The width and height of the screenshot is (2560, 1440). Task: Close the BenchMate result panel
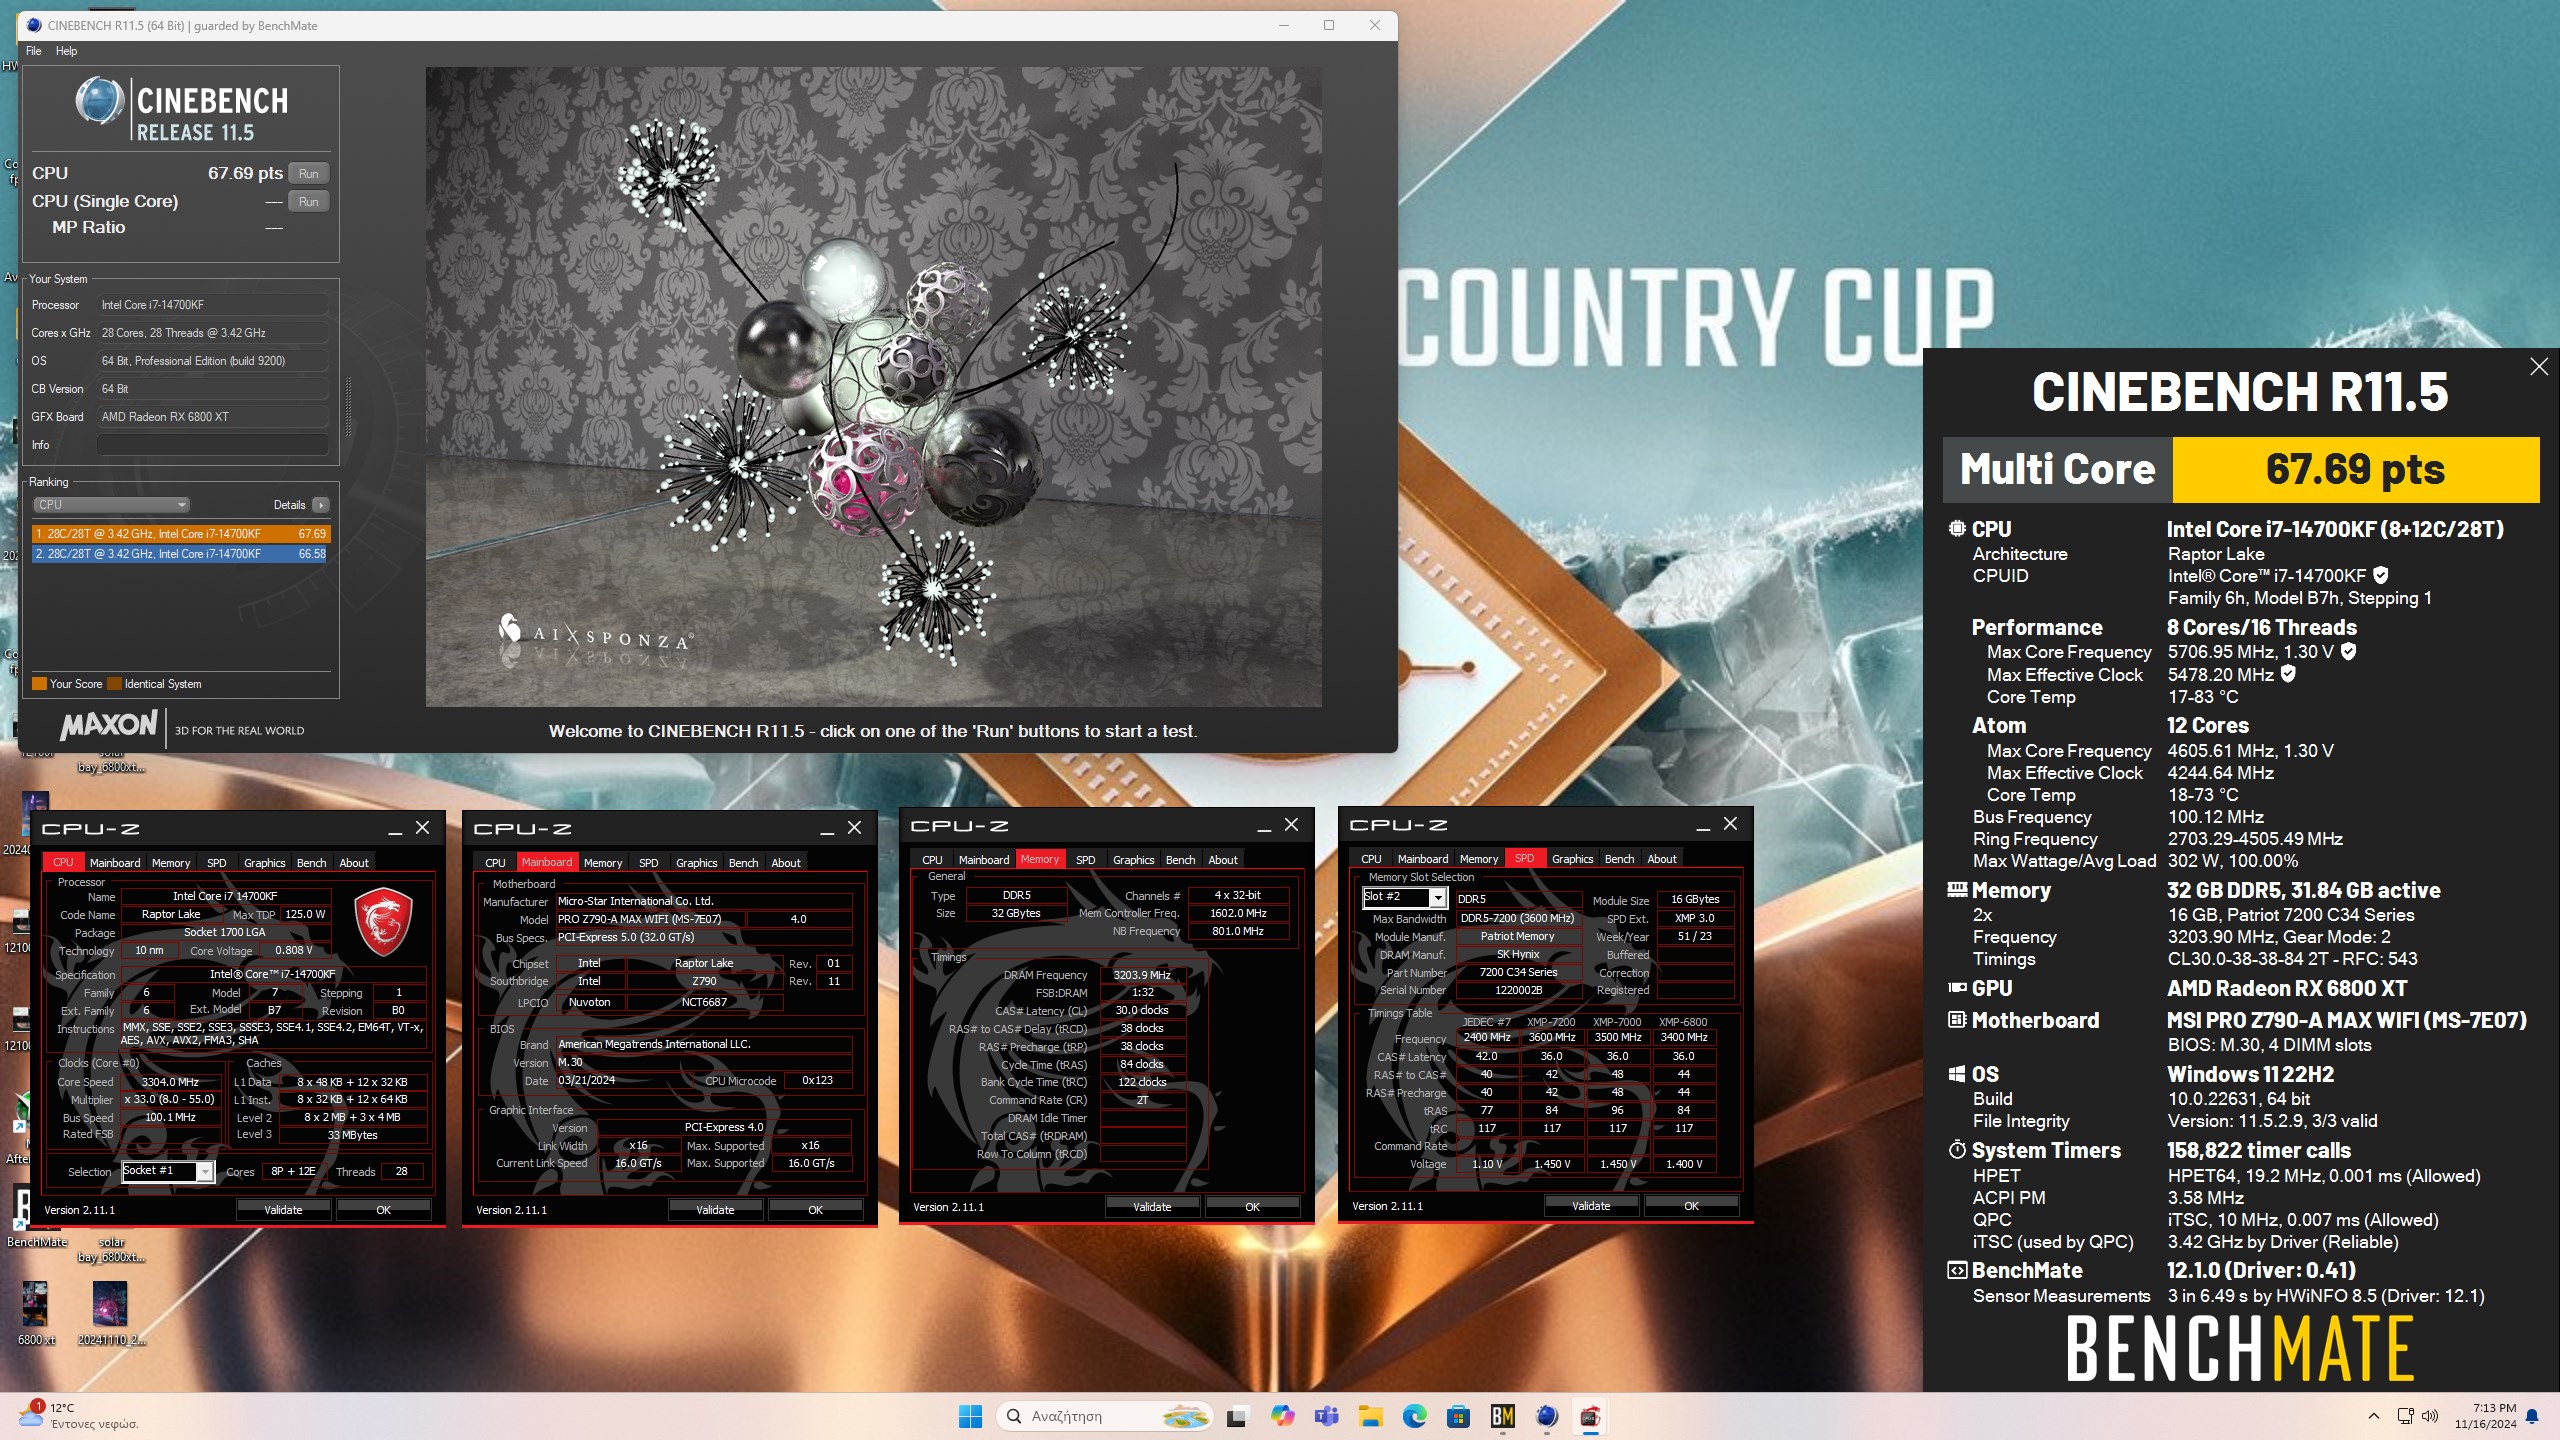(2538, 367)
